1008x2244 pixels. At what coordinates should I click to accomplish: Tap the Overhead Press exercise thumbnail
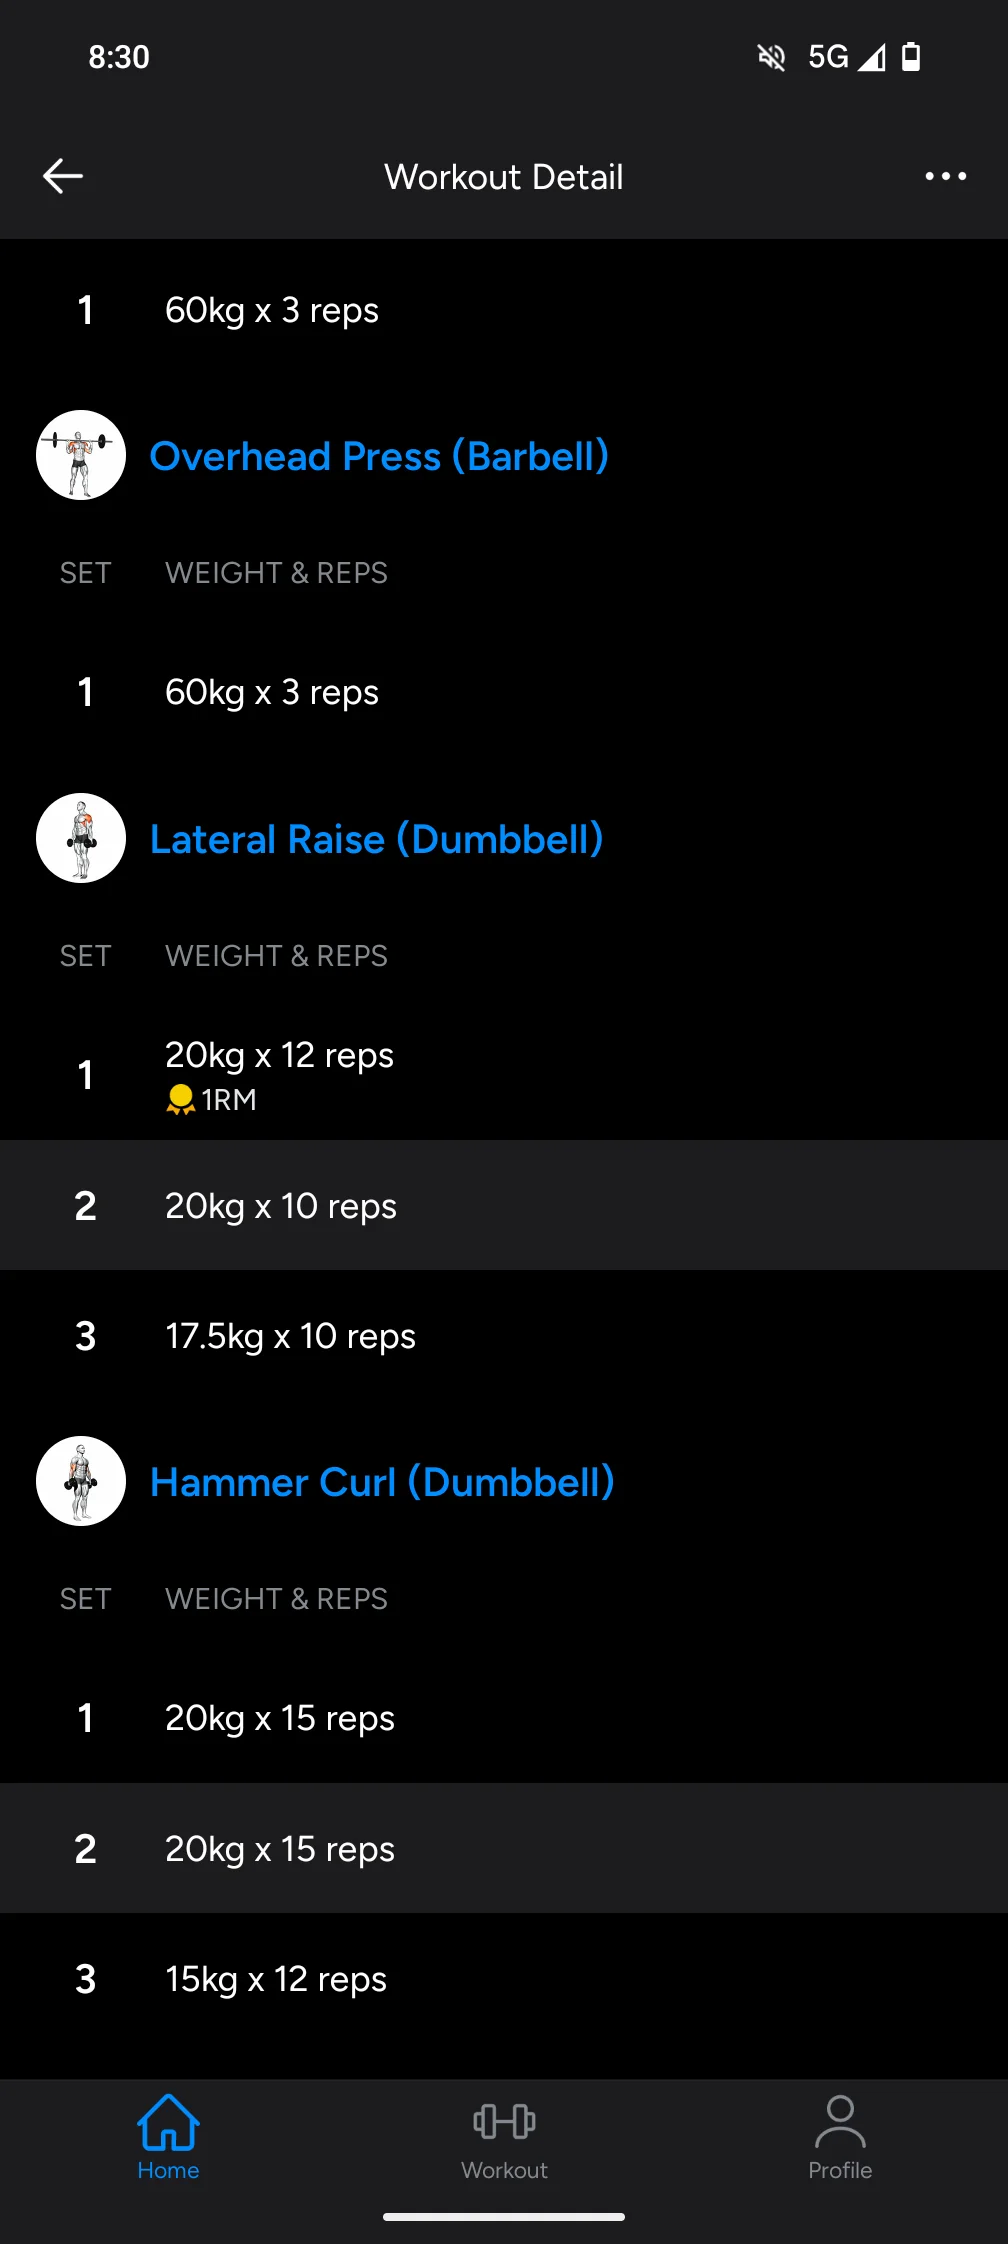81,455
